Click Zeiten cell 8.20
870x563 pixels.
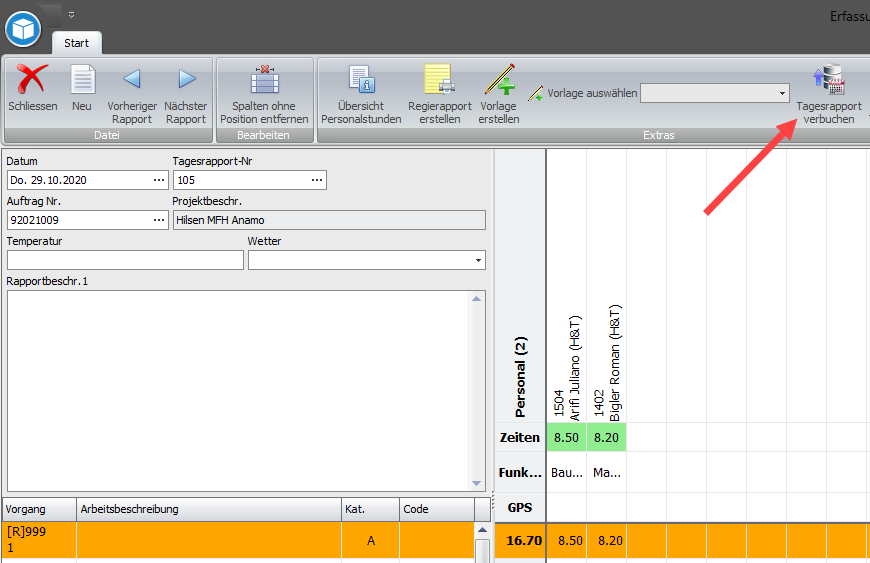coord(606,437)
